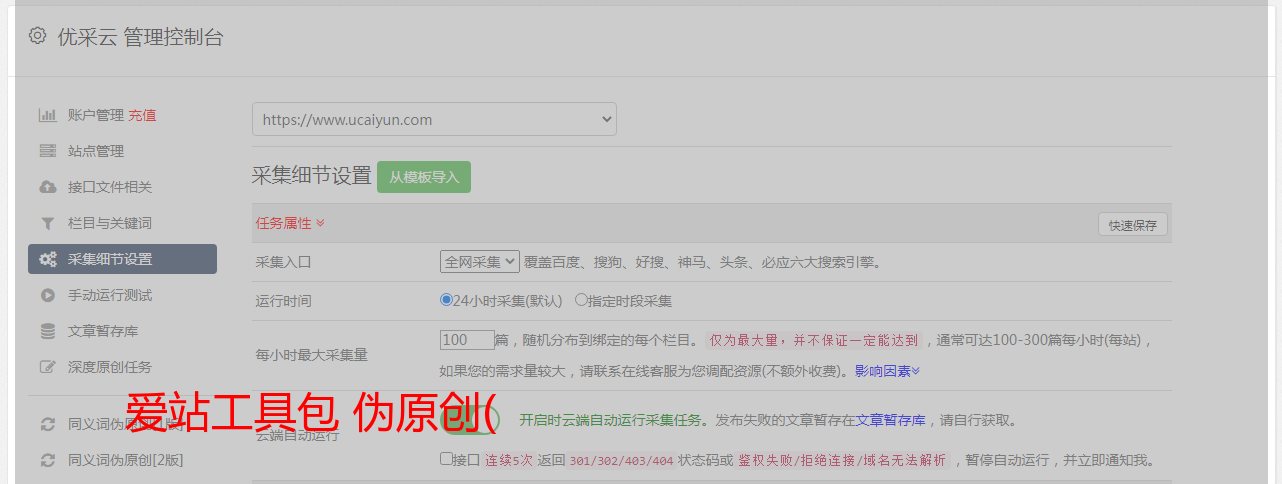The width and height of the screenshot is (1282, 484).
Task: Open the 文章暂存库 link in description
Action: click(891, 420)
